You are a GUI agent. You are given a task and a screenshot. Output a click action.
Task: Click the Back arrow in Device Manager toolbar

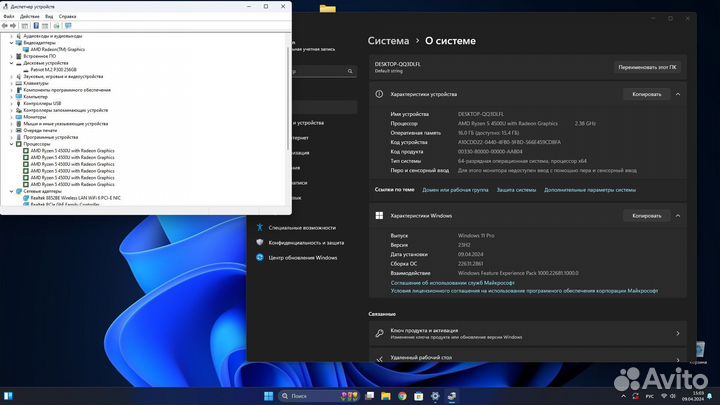point(5,26)
